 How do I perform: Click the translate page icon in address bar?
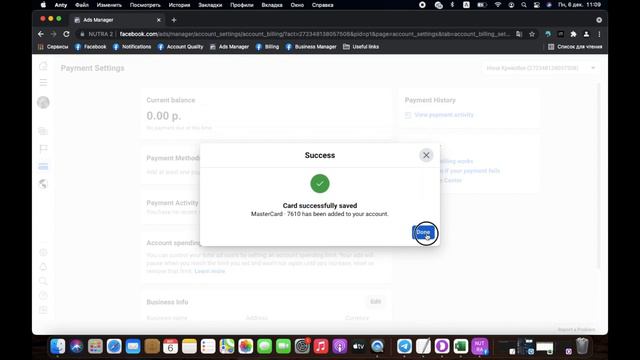tap(519, 34)
